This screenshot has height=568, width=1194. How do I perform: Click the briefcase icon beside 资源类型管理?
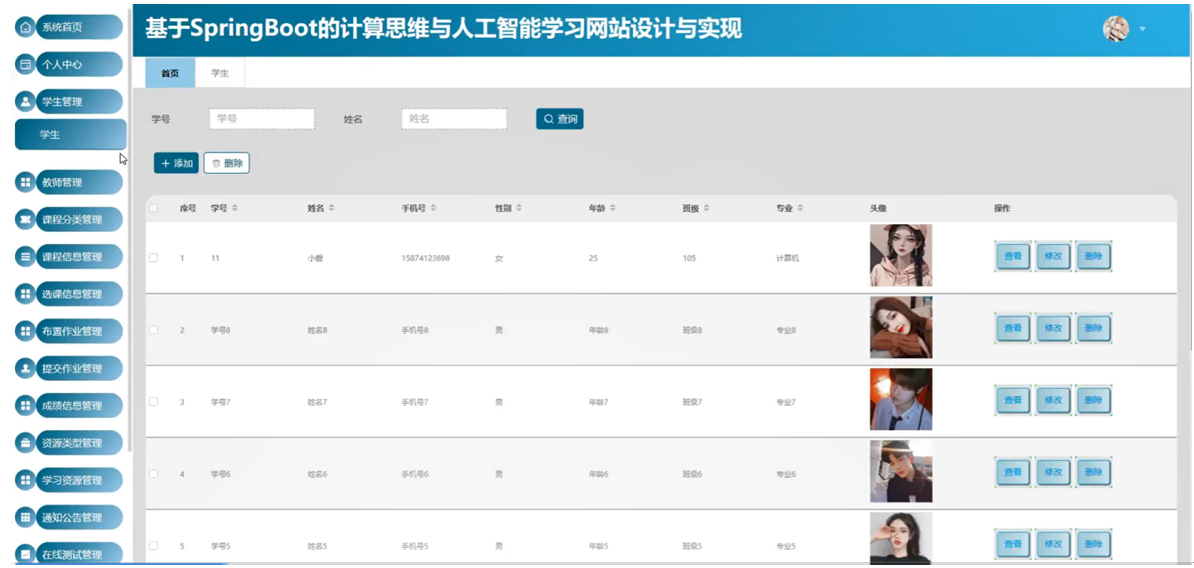pos(25,443)
